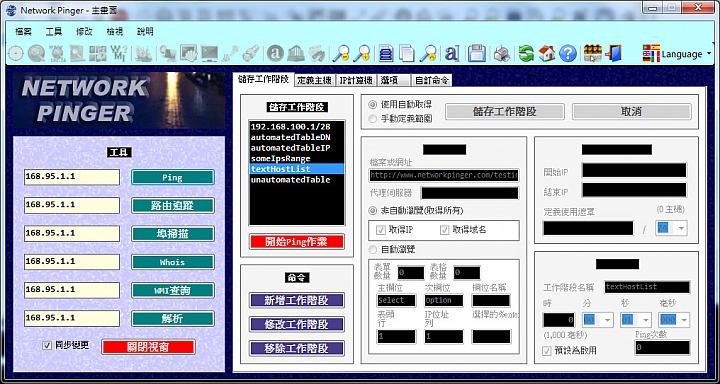Select automatedTableDN in the session list
The width and height of the screenshot is (720, 384).
[297, 137]
